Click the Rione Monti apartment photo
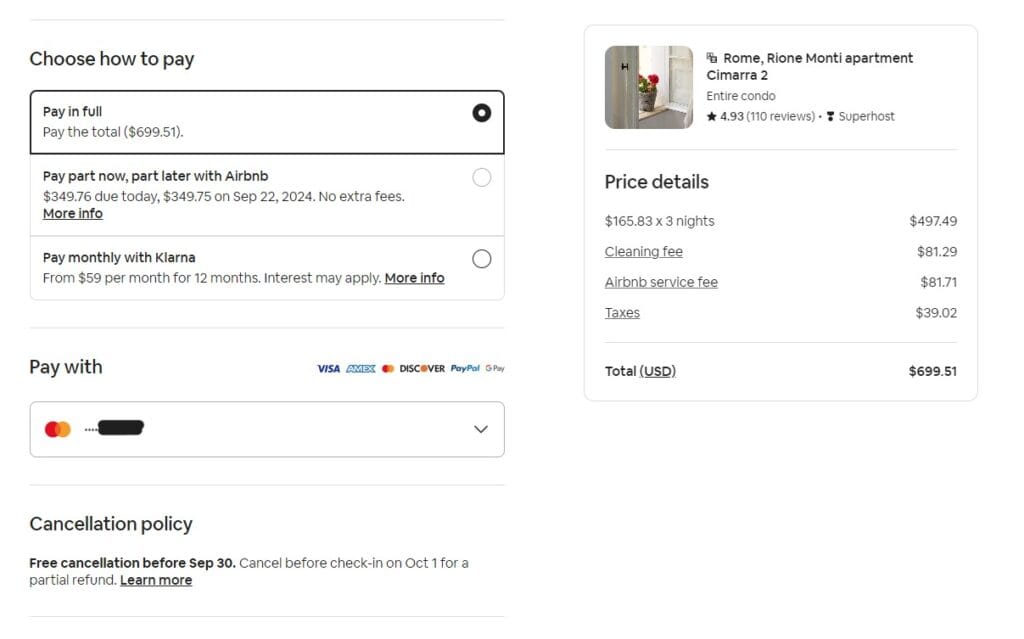The width and height of the screenshot is (1024, 639). tap(648, 88)
